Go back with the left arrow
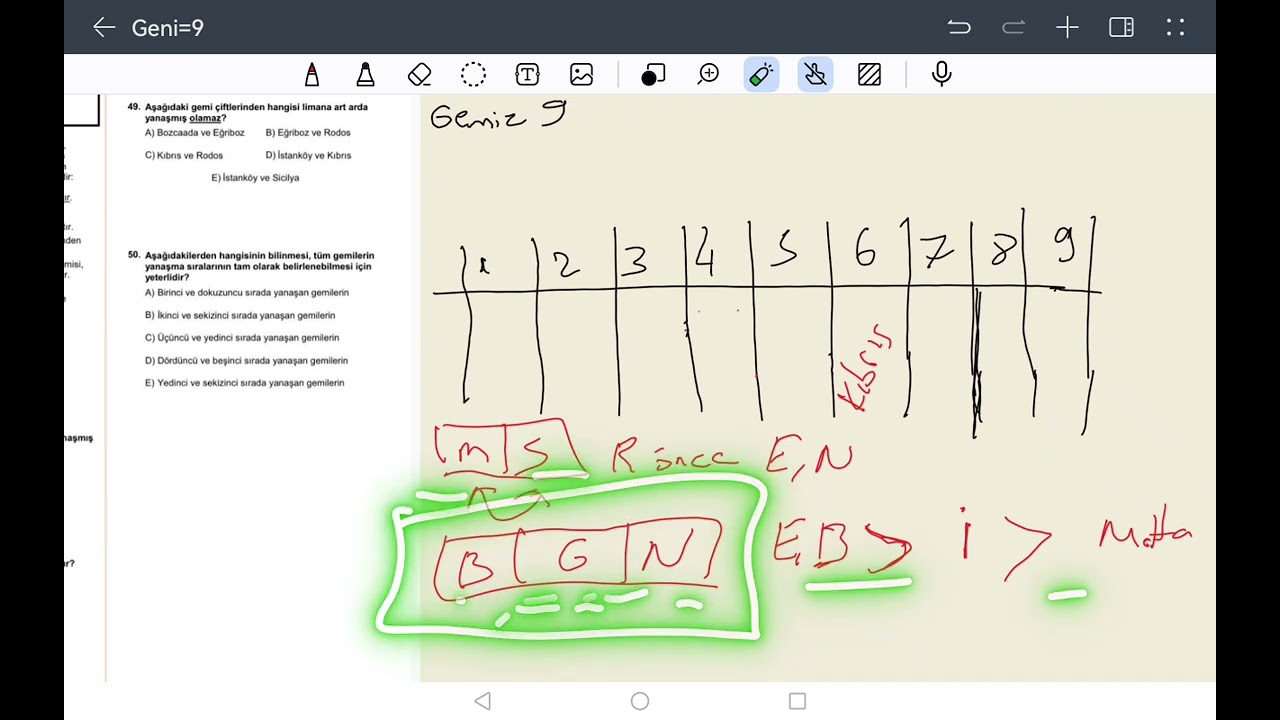1280x720 pixels. tap(104, 28)
